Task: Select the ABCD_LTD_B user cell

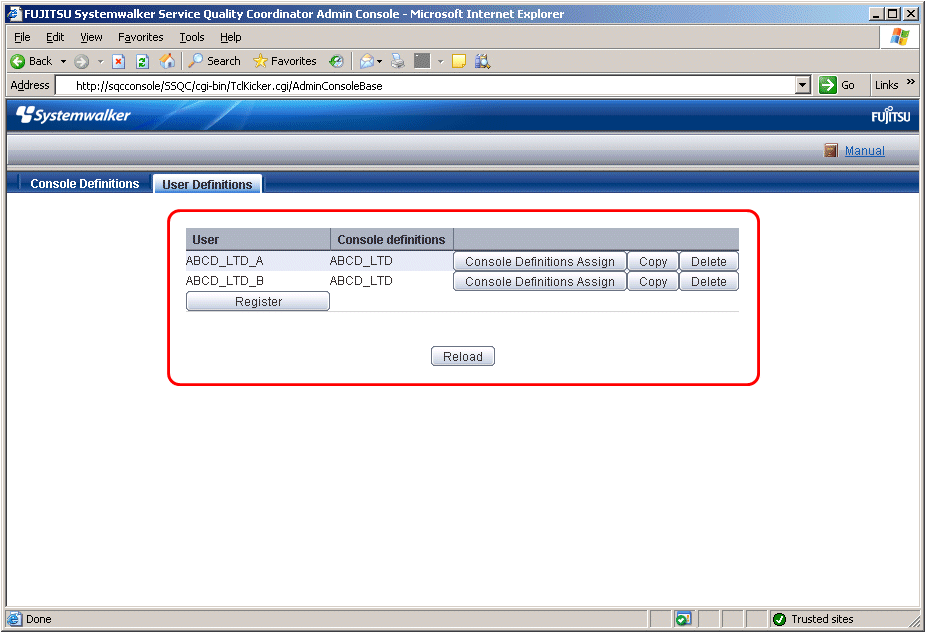Action: click(x=224, y=281)
